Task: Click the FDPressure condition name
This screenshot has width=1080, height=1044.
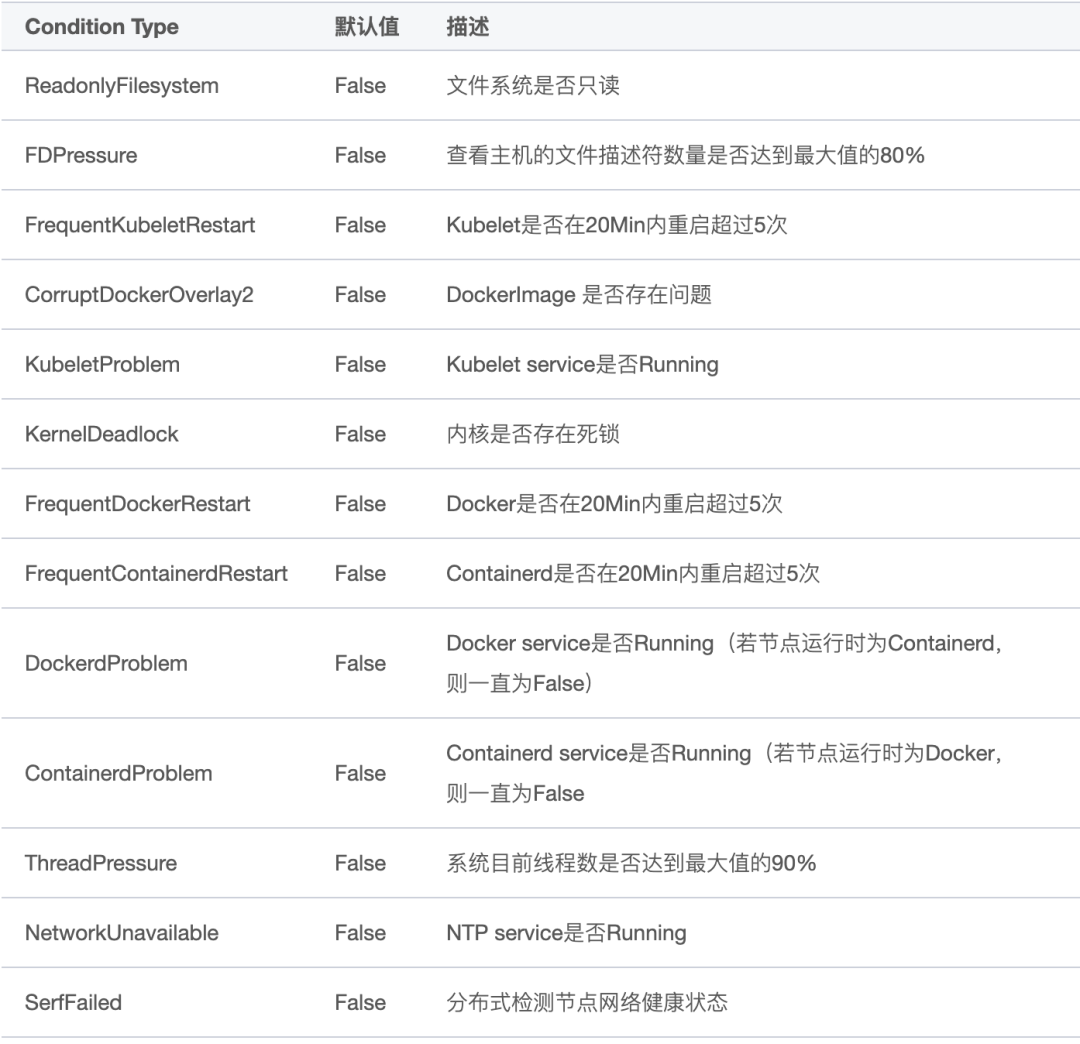Action: click(81, 155)
